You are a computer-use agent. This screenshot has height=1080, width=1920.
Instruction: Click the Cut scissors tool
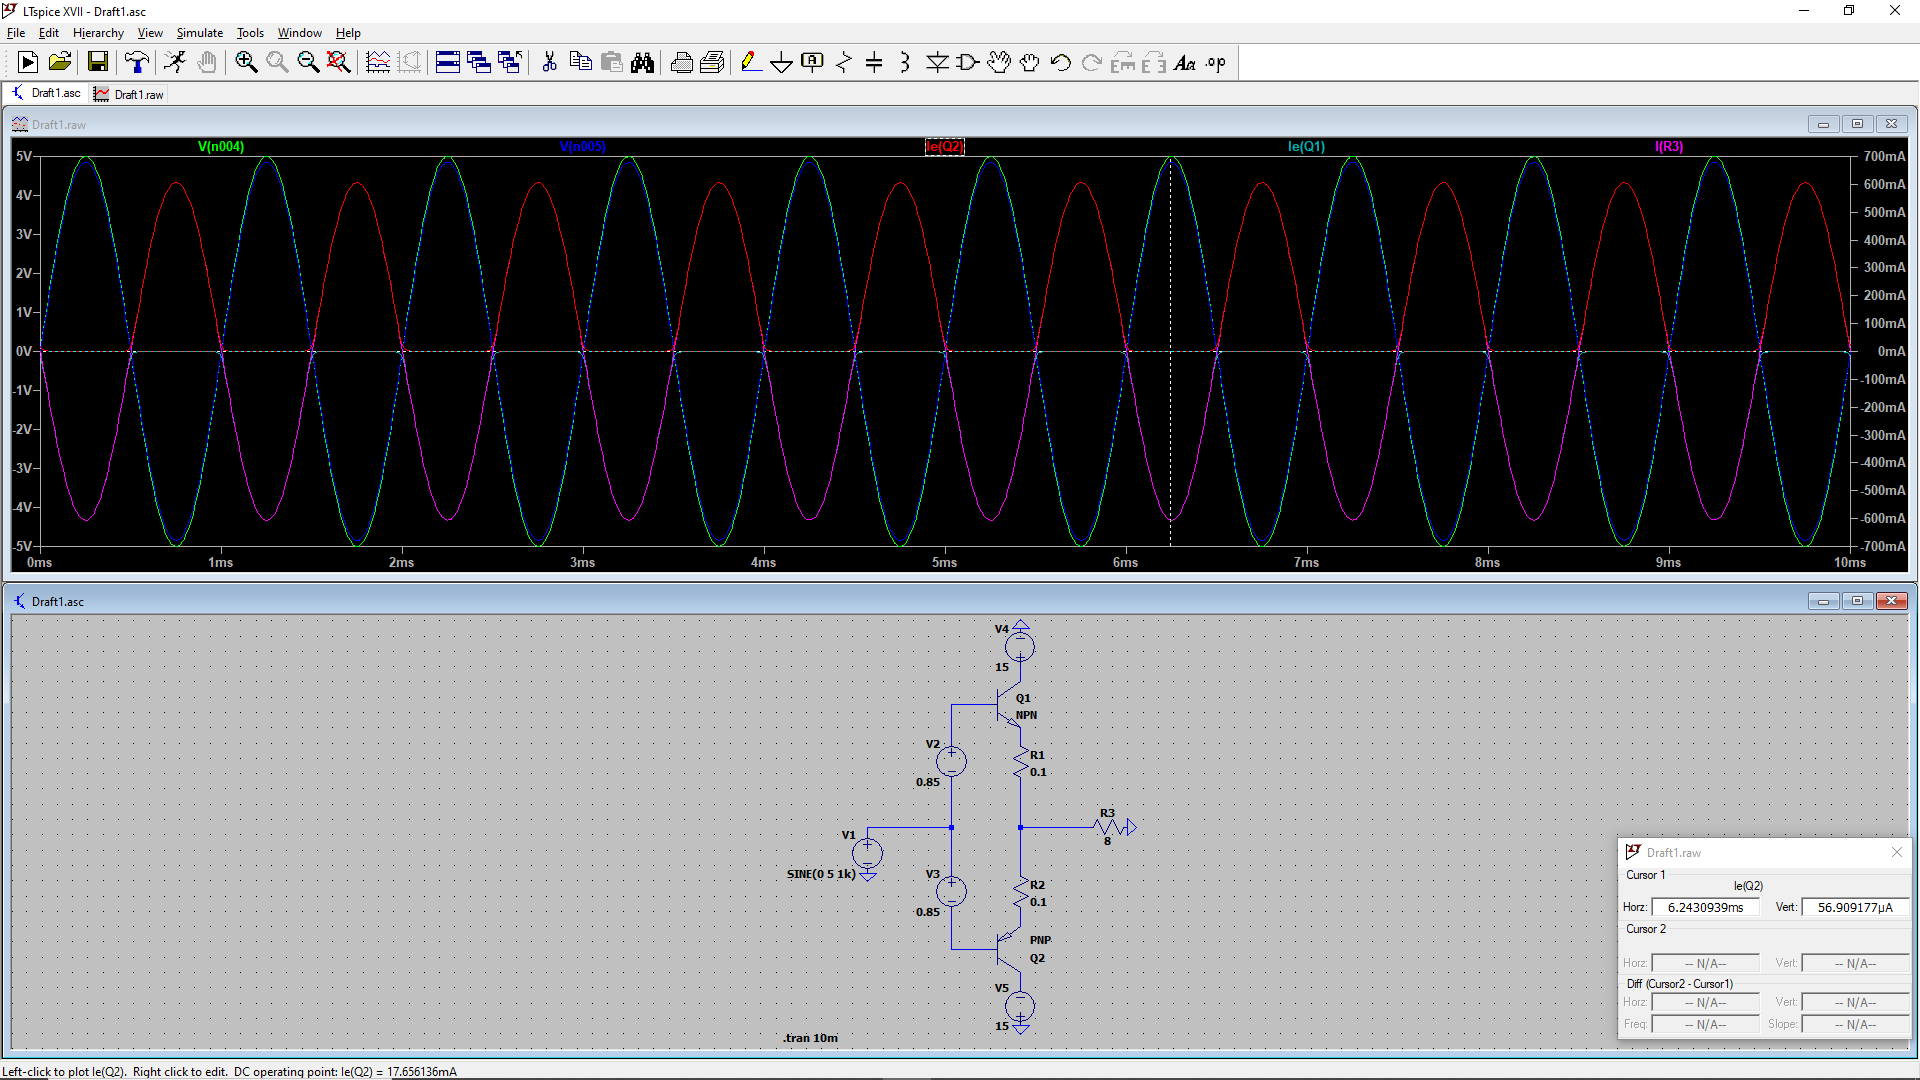click(x=549, y=63)
